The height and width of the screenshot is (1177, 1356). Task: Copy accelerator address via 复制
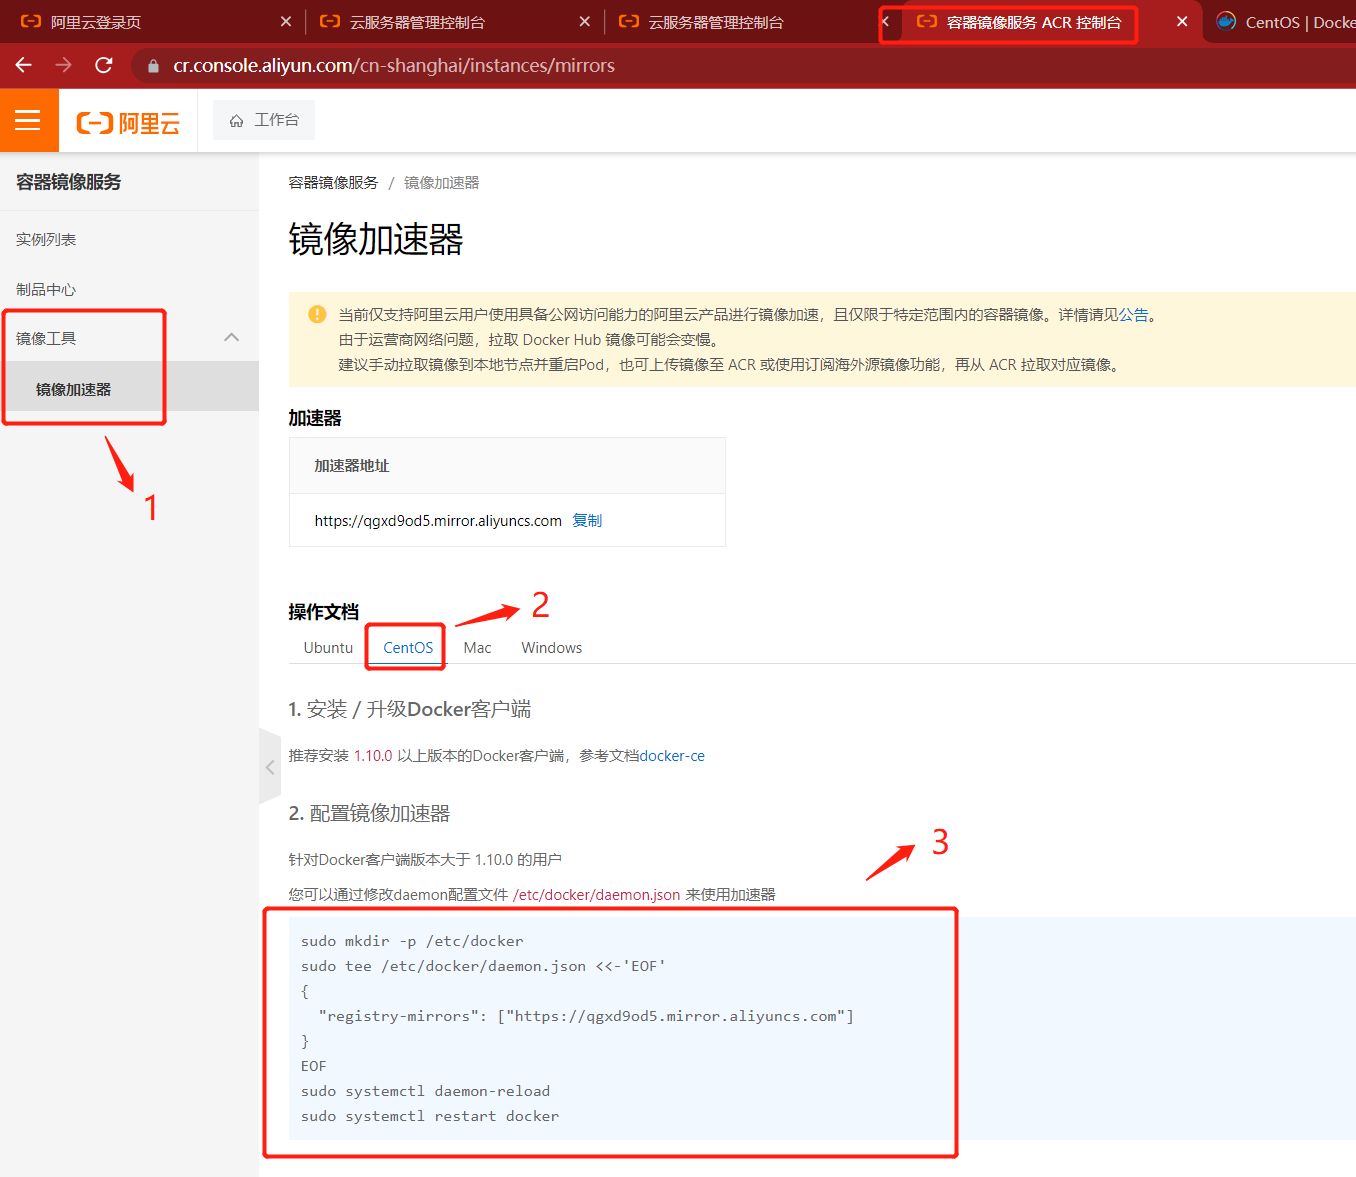(x=587, y=520)
